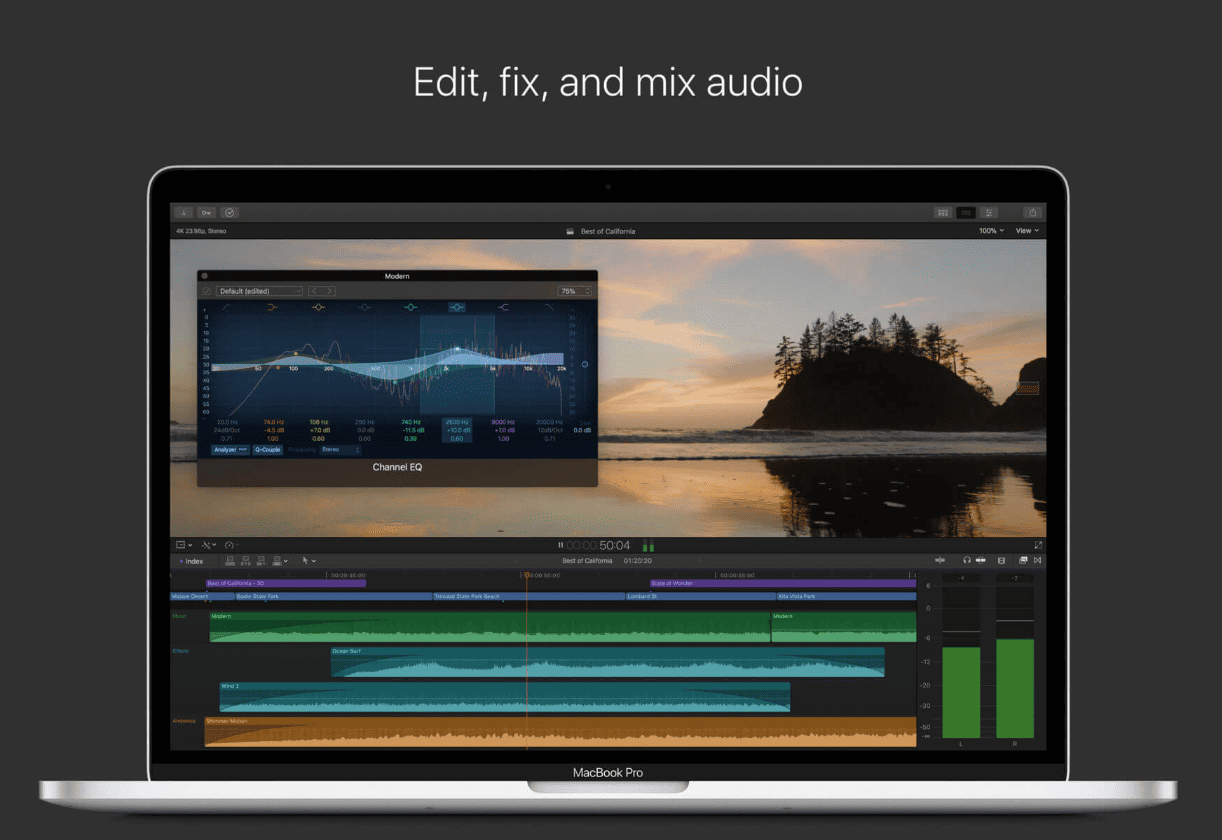Select the 74.0 Hz frequency value
Image resolution: width=1222 pixels, height=840 pixels.
pyautogui.click(x=272, y=422)
